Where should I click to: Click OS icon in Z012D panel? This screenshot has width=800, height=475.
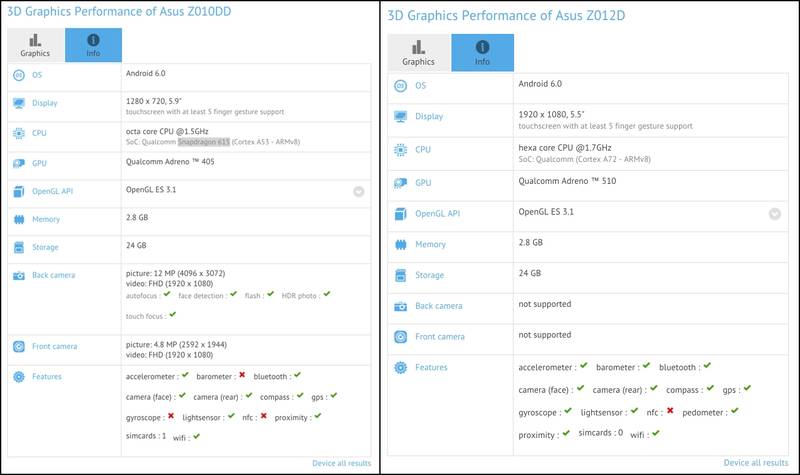(x=401, y=86)
